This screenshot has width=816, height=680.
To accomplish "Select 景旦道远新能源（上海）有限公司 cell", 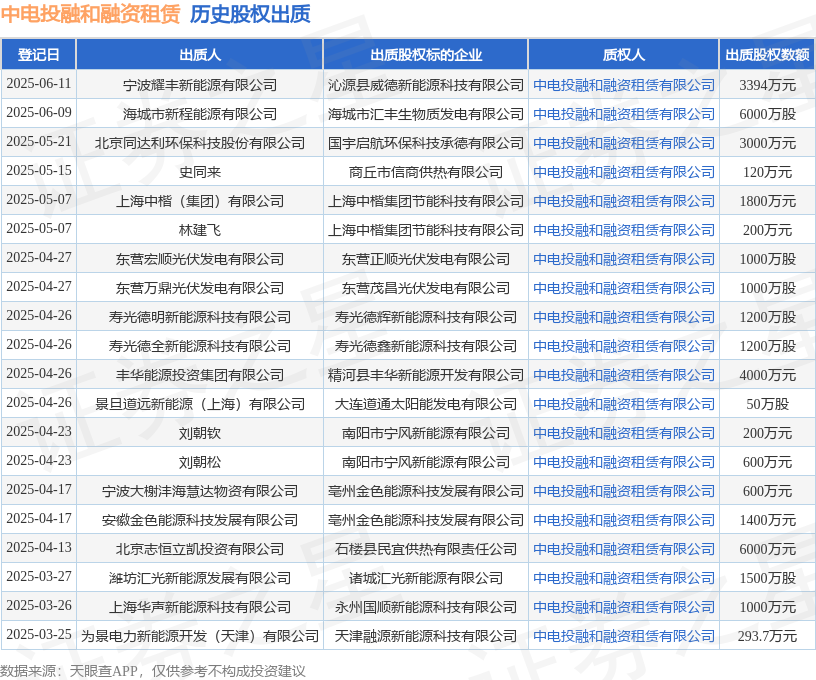I will [x=200, y=404].
